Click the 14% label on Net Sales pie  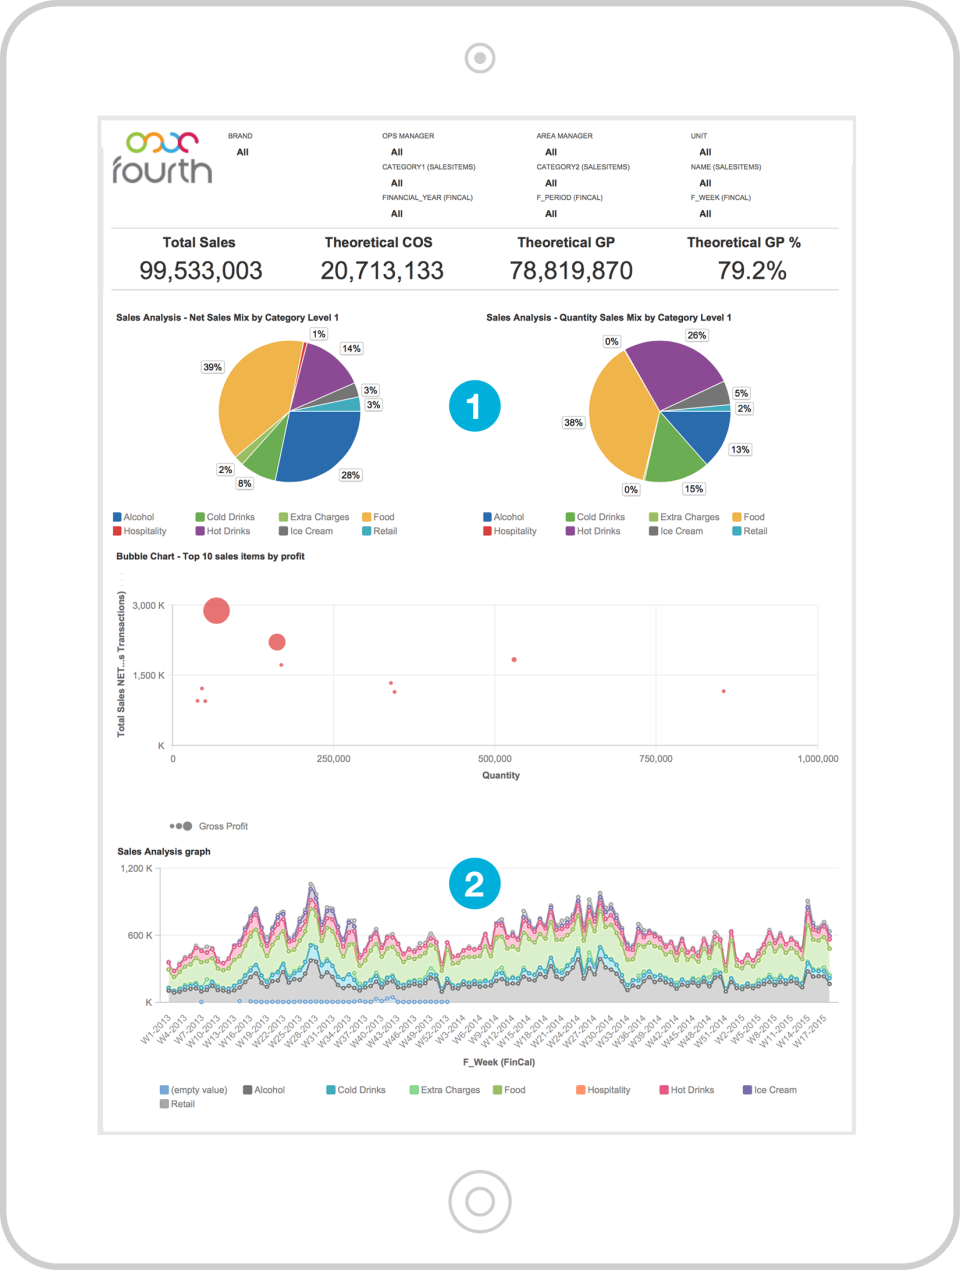pos(351,349)
